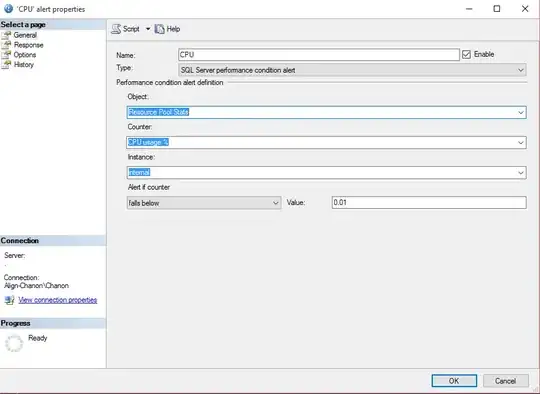Click the Align-Chanon\Chanon connection text

point(36,286)
